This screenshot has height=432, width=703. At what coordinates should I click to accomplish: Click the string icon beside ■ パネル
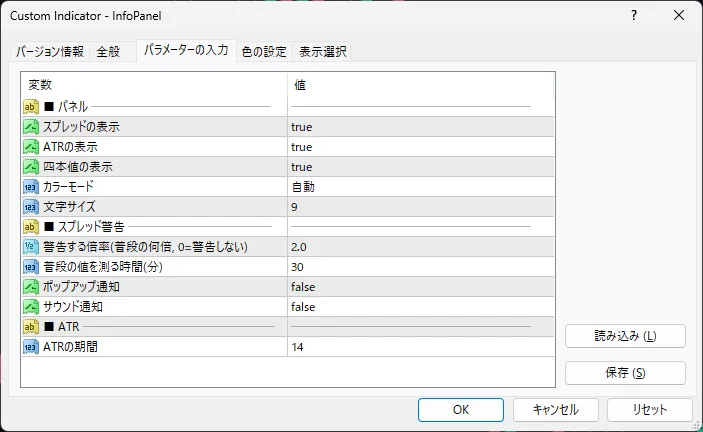[31, 107]
